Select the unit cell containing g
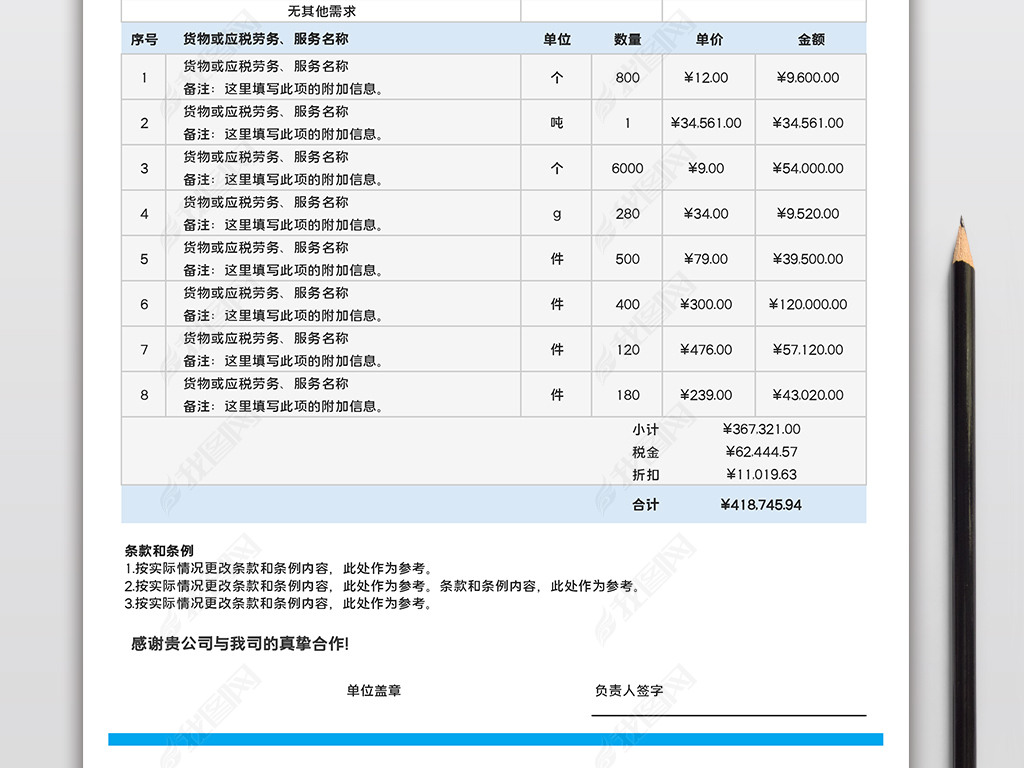Screen dimensions: 1024x768 pos(557,214)
